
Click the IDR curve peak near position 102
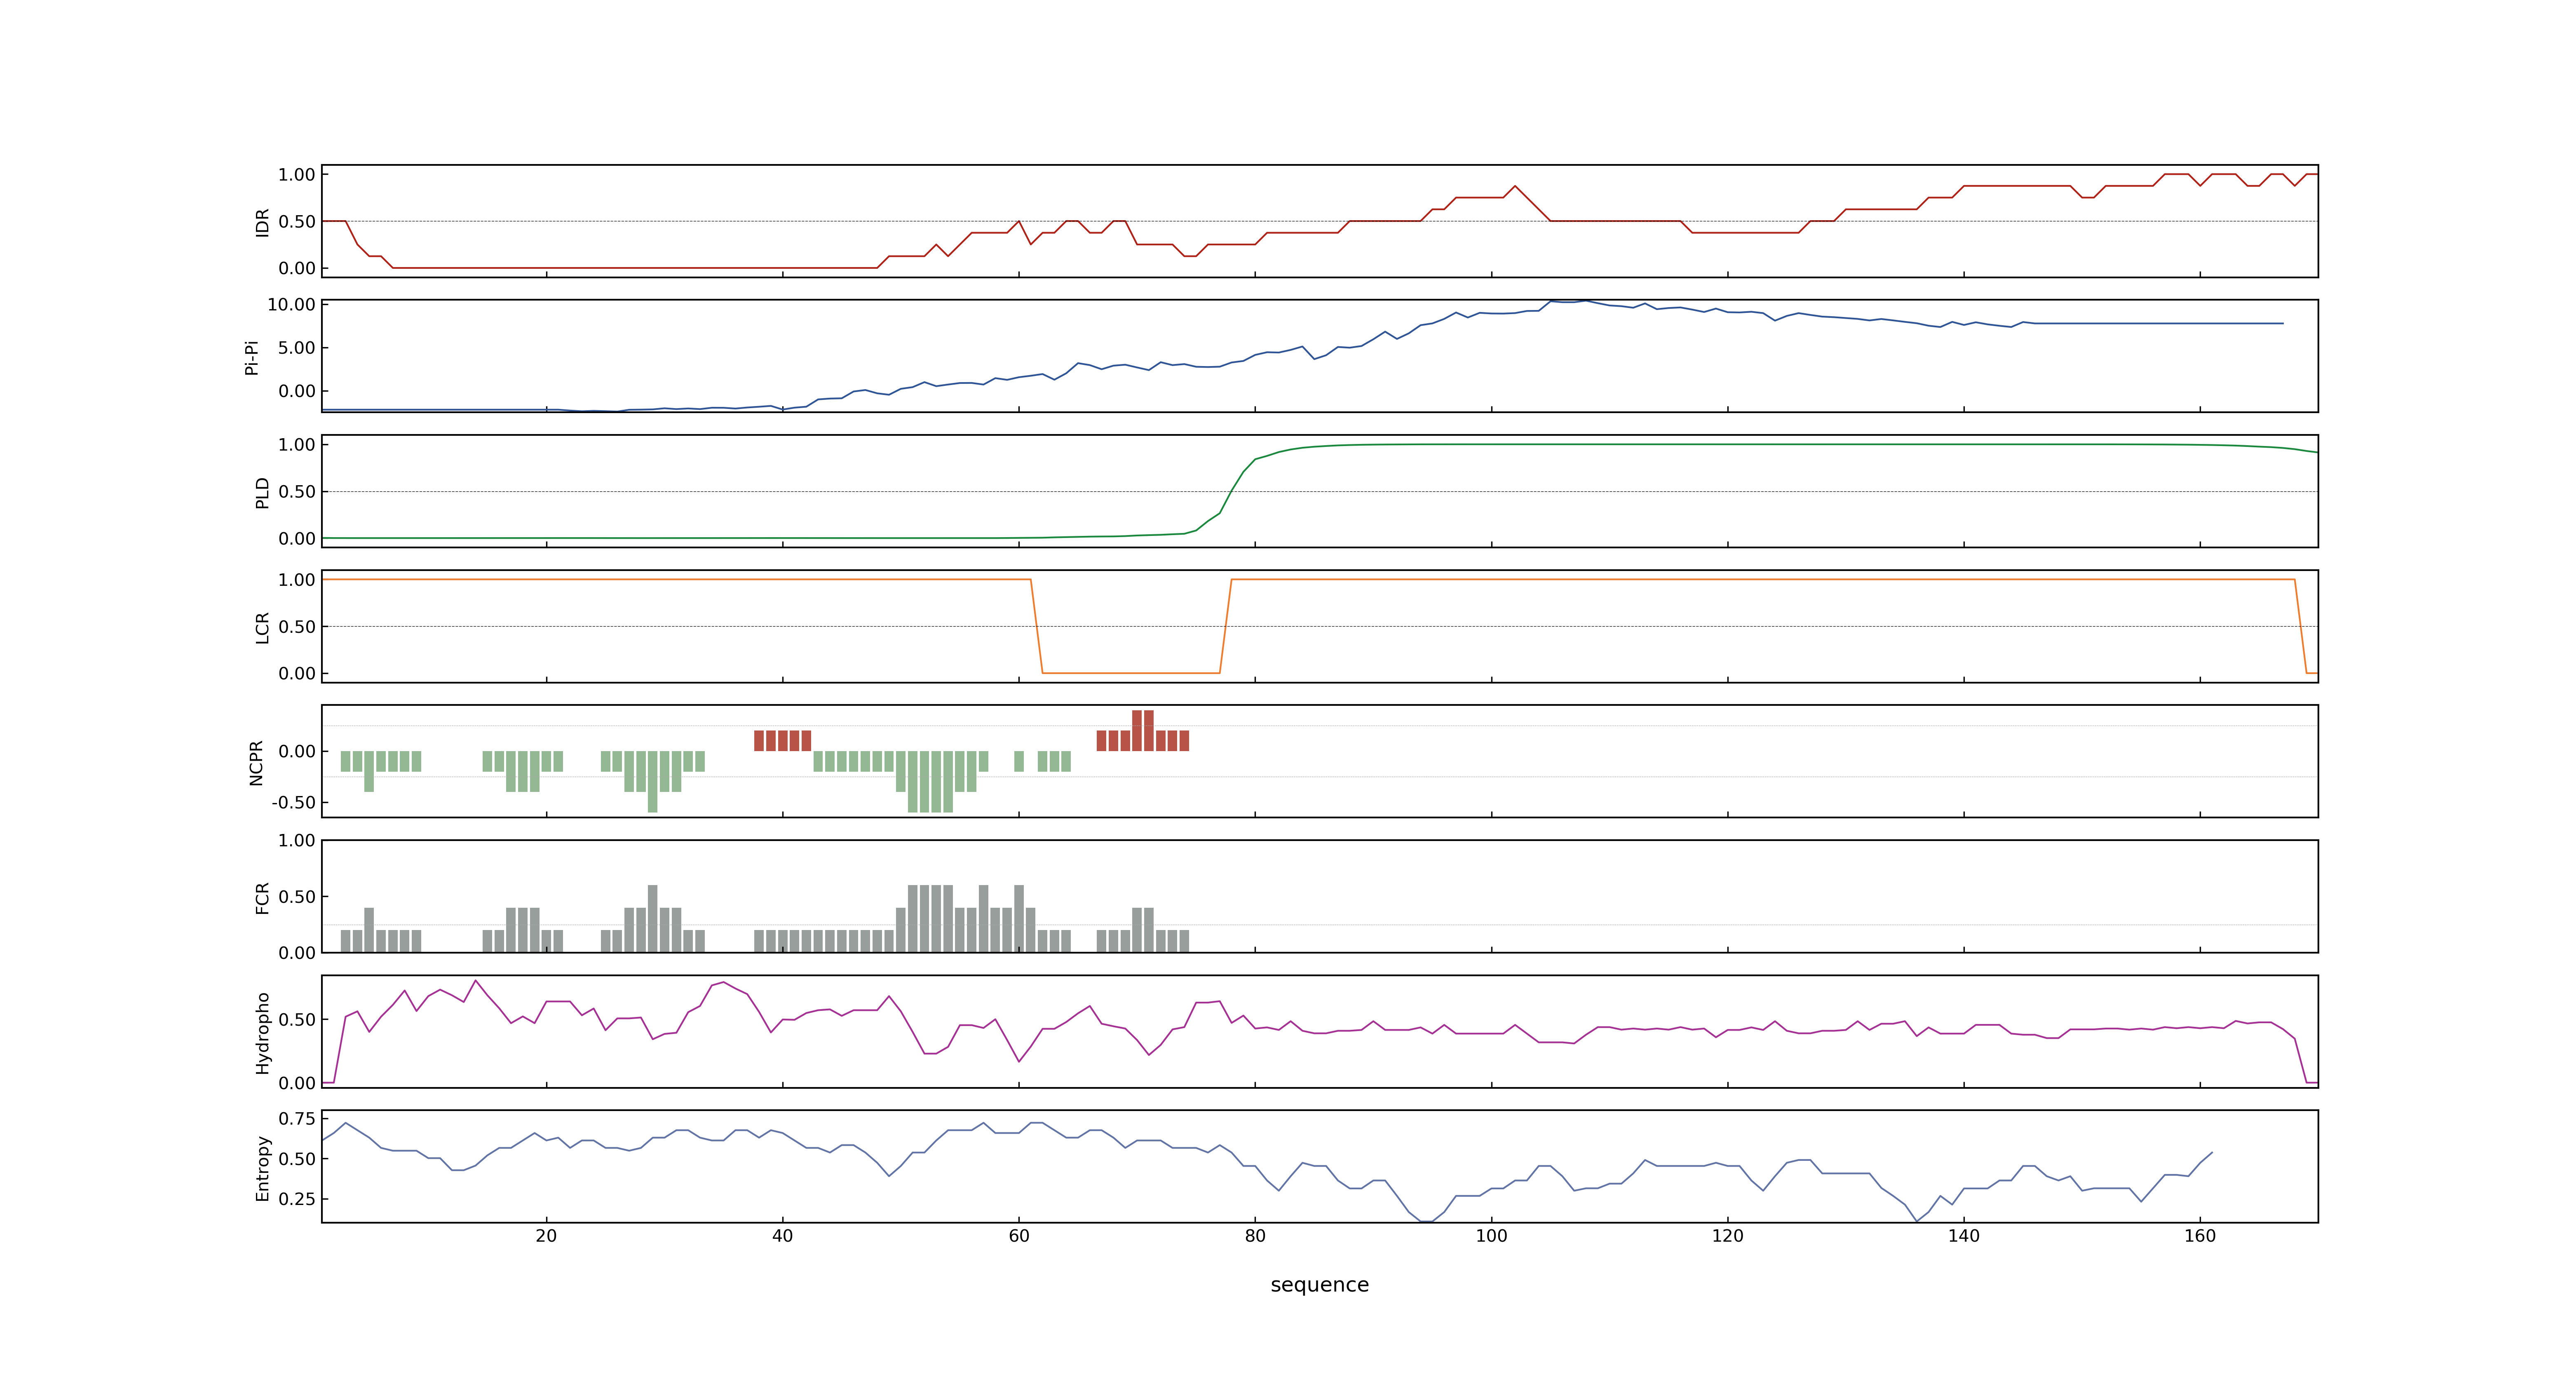(x=1515, y=186)
